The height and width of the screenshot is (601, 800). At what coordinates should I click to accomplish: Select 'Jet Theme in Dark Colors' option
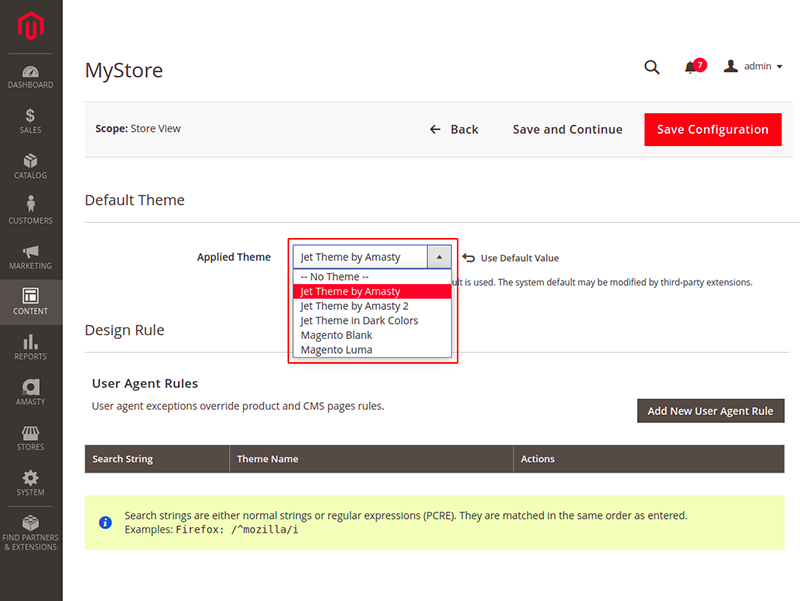[372, 320]
